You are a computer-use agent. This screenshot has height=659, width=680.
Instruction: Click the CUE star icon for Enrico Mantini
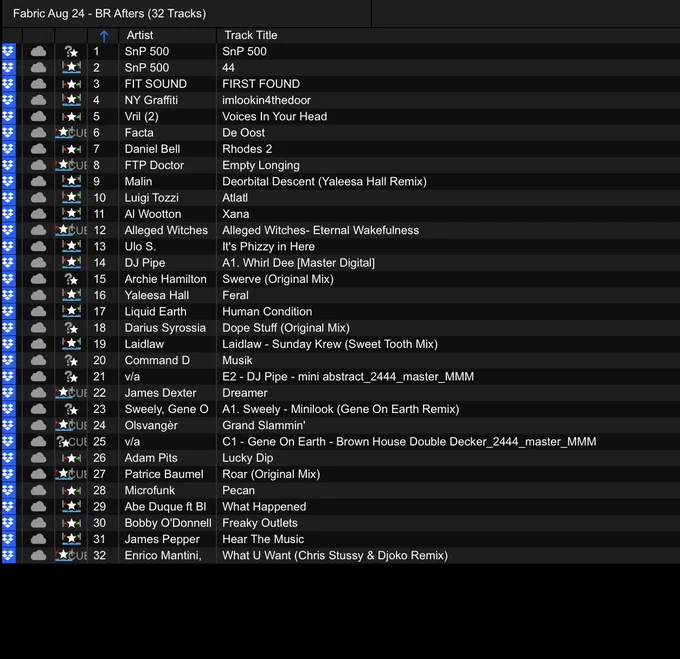71,555
